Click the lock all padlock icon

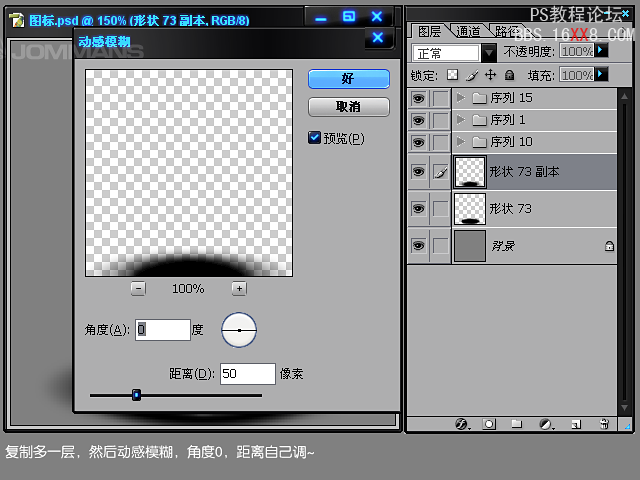(509, 75)
